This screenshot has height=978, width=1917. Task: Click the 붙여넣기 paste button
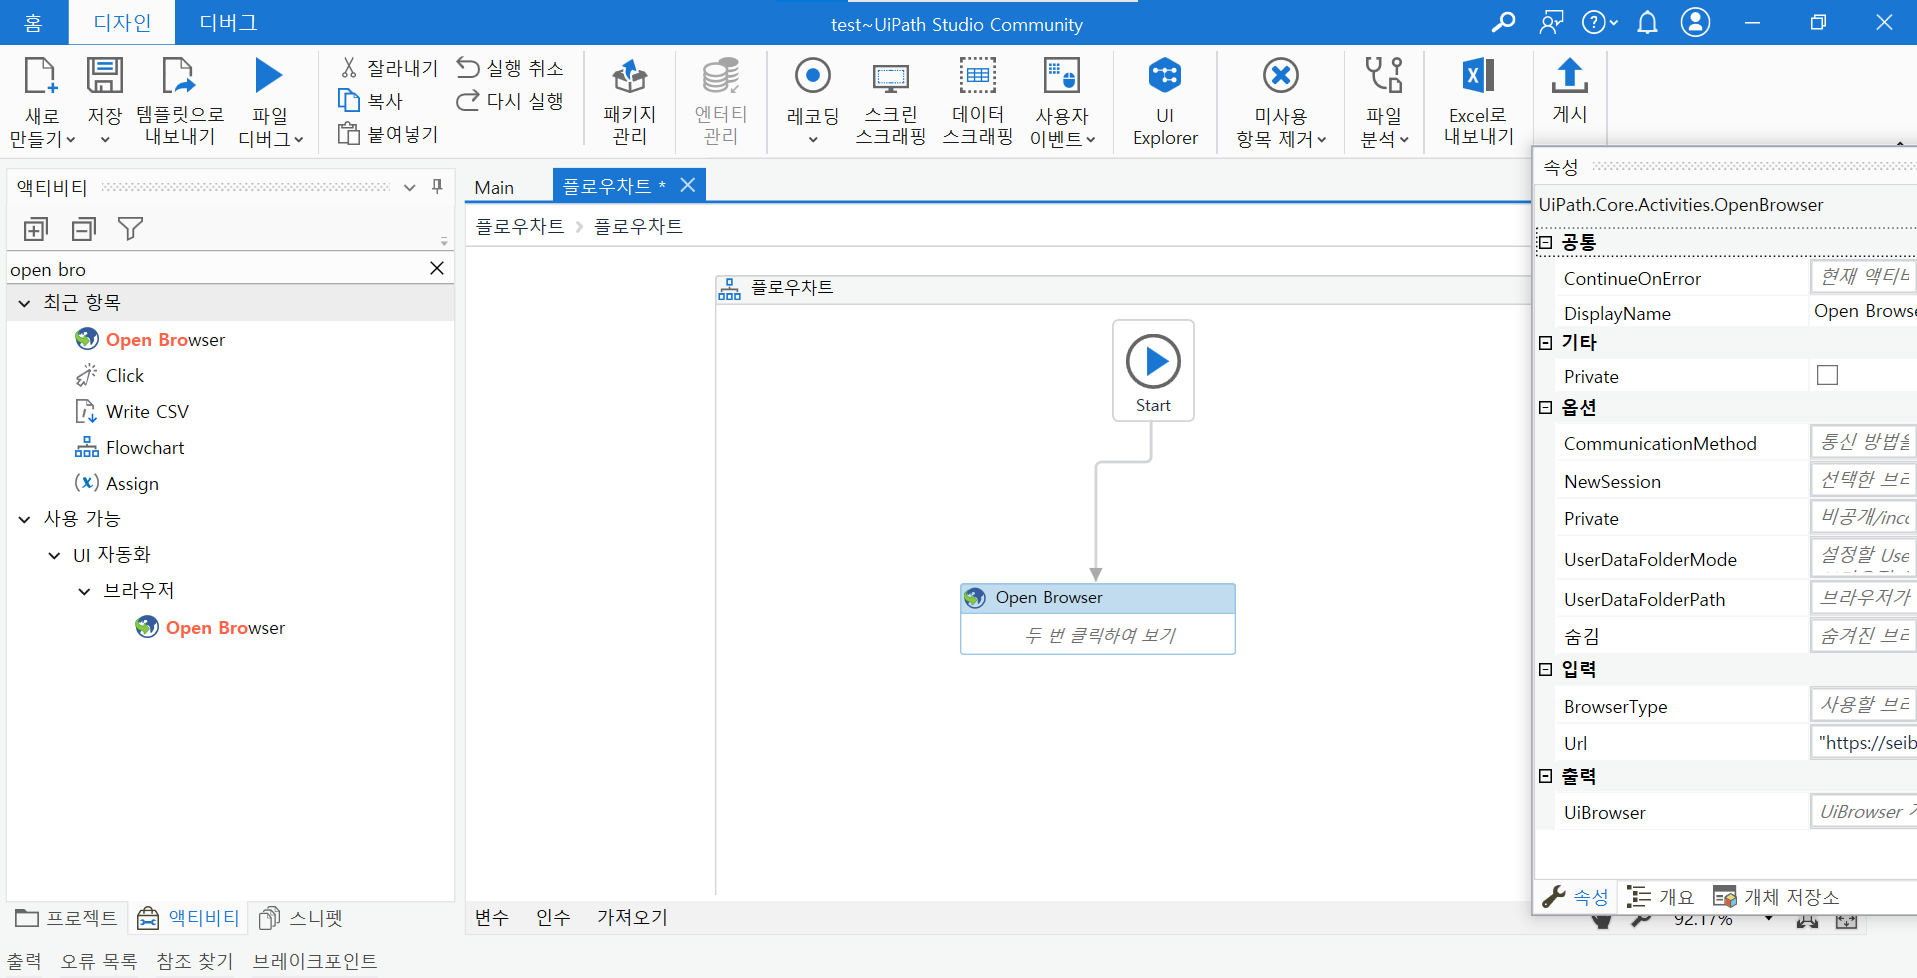click(x=388, y=134)
